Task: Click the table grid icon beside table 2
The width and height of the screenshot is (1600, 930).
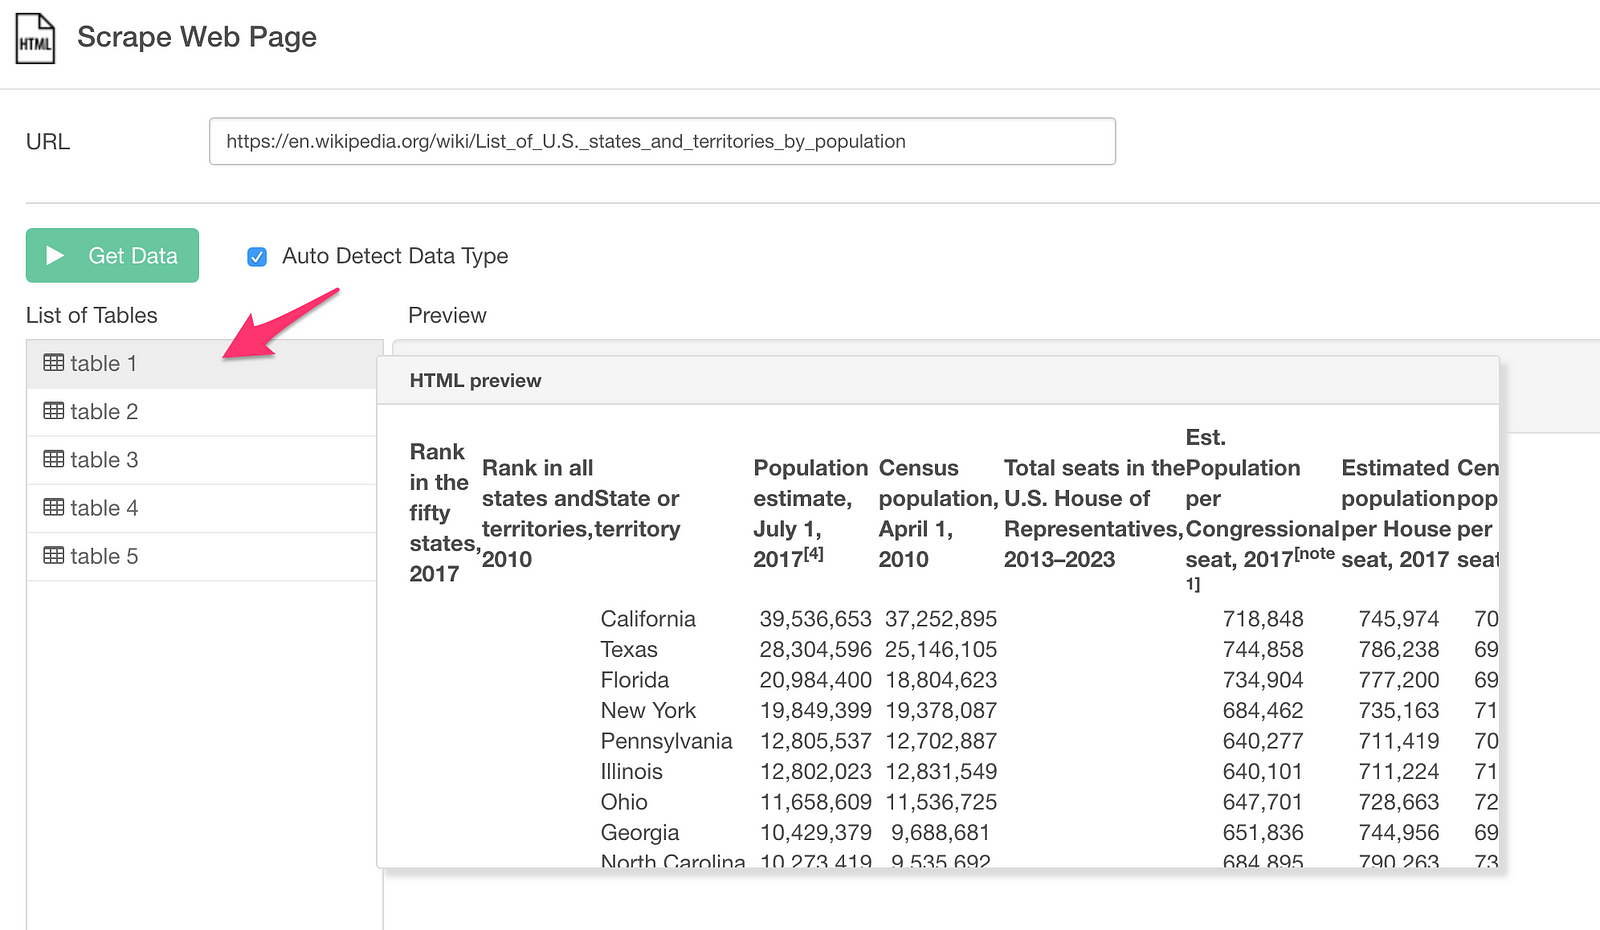Action: [54, 411]
